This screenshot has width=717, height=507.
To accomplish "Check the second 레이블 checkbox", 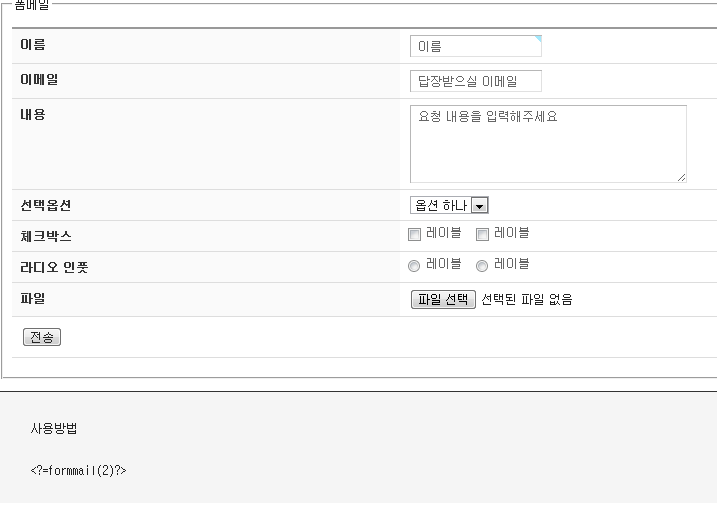I will click(x=482, y=235).
